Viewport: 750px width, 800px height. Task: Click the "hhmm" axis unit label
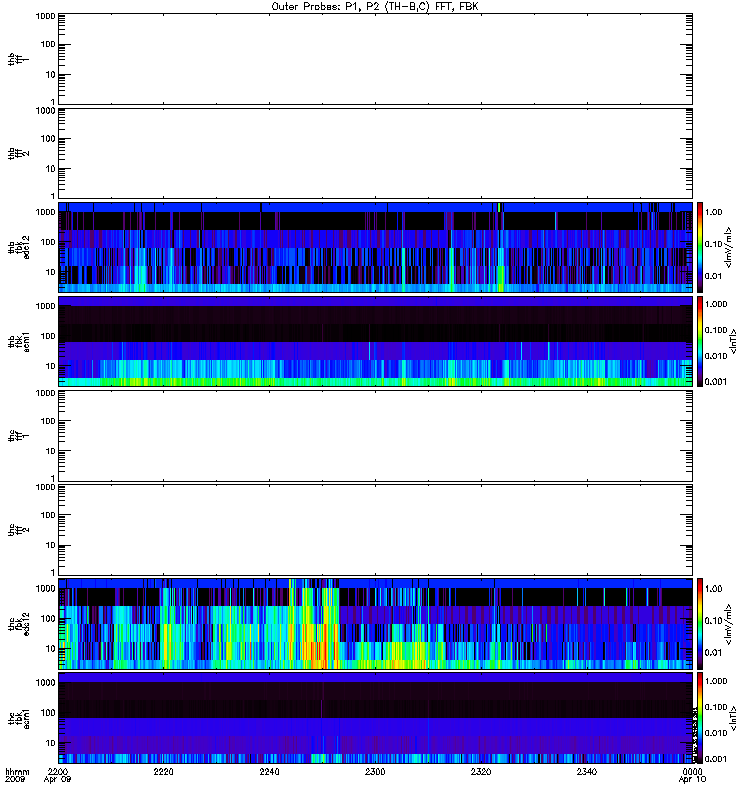17,772
